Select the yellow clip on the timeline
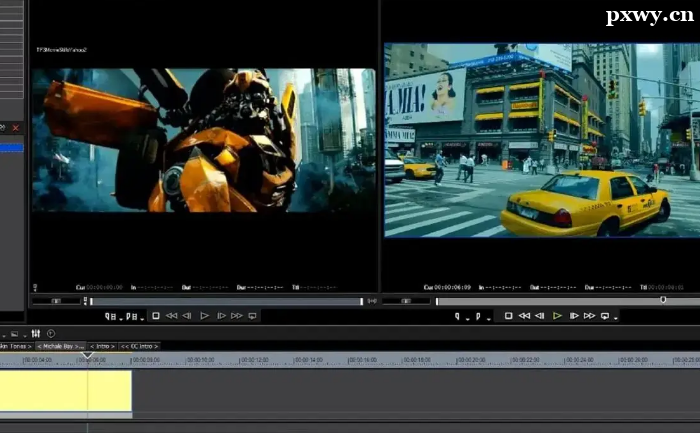 click(66, 391)
